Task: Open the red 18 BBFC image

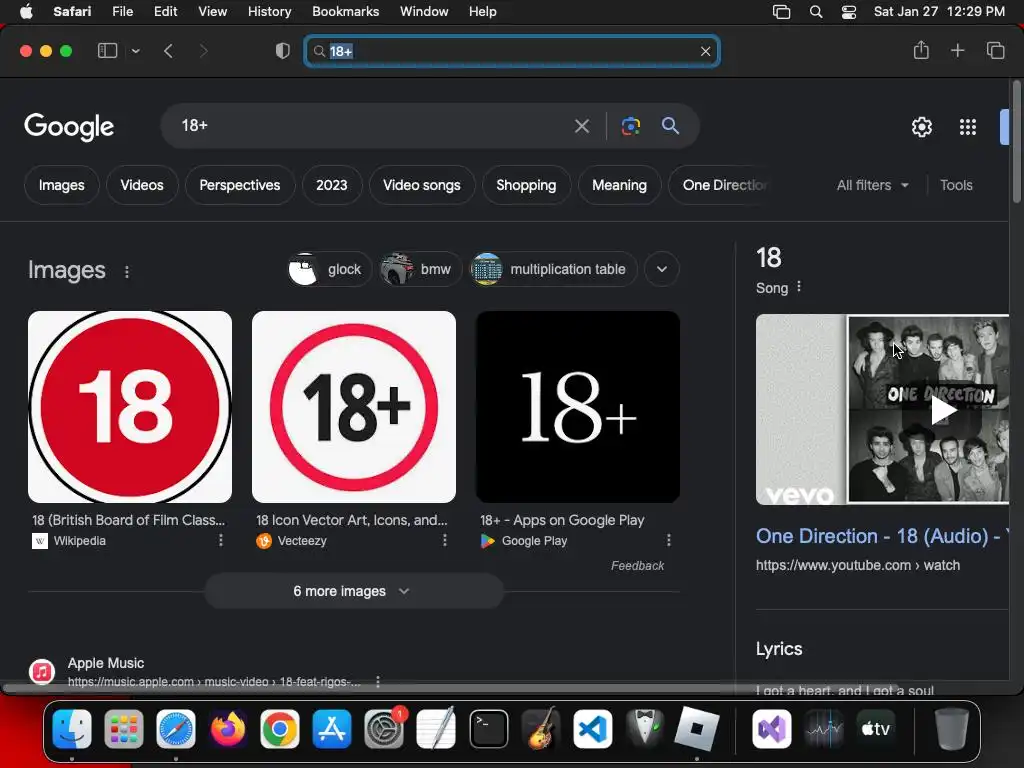Action: coord(130,407)
